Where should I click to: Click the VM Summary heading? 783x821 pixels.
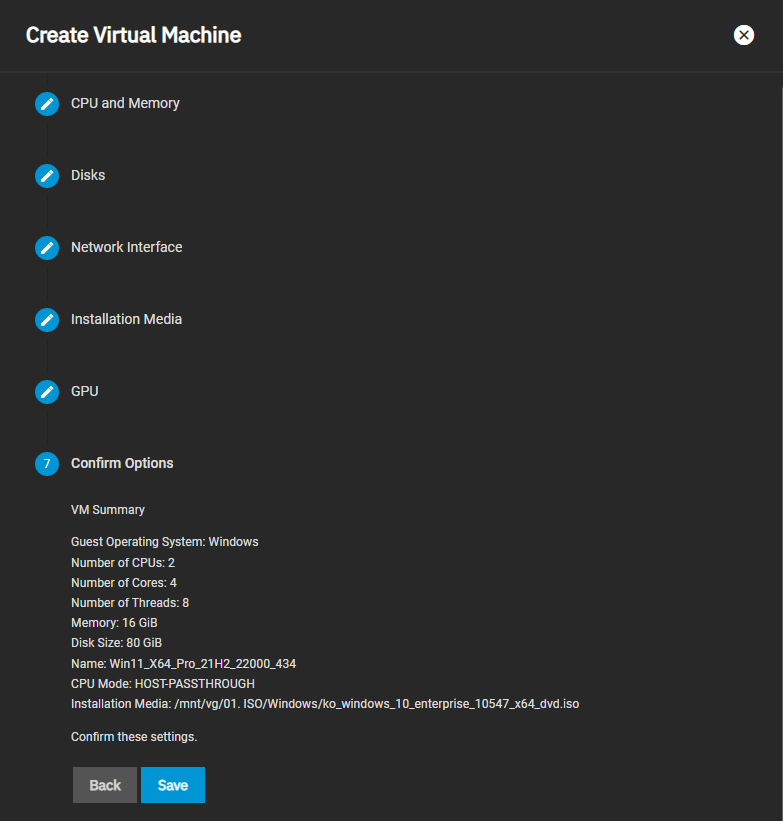coord(108,510)
